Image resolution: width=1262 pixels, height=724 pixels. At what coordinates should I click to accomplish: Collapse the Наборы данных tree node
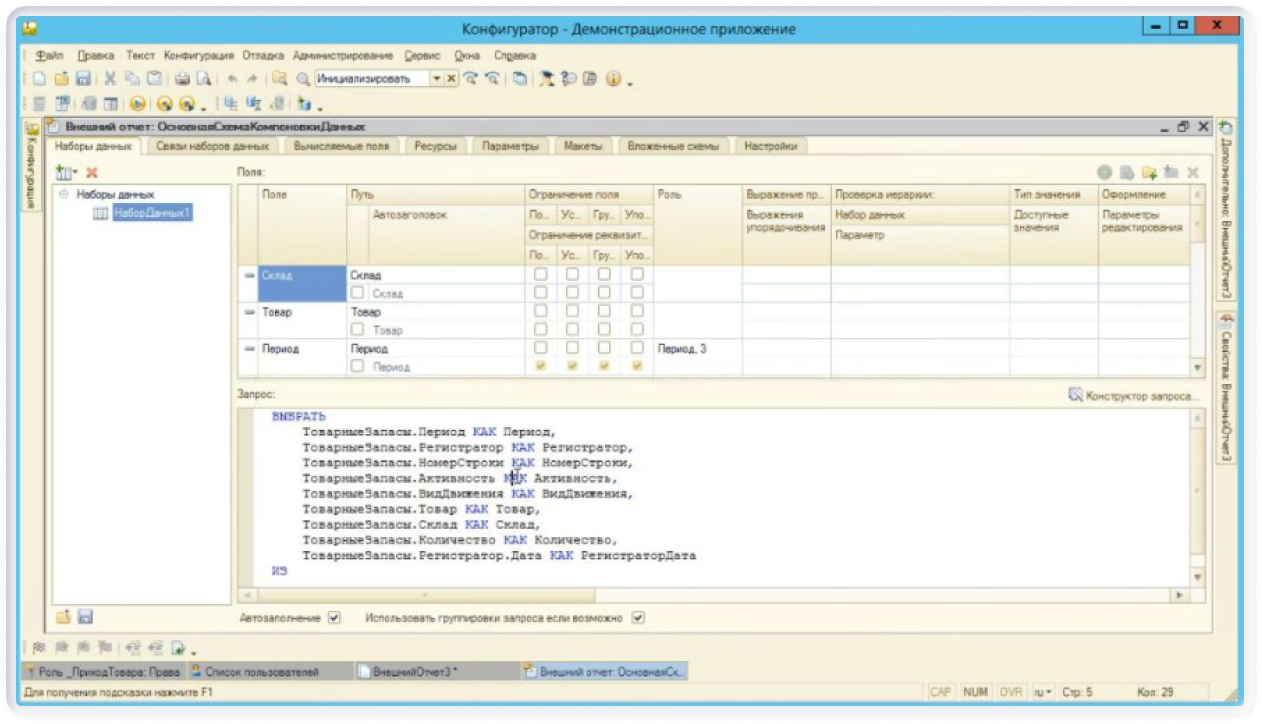pyautogui.click(x=64, y=194)
